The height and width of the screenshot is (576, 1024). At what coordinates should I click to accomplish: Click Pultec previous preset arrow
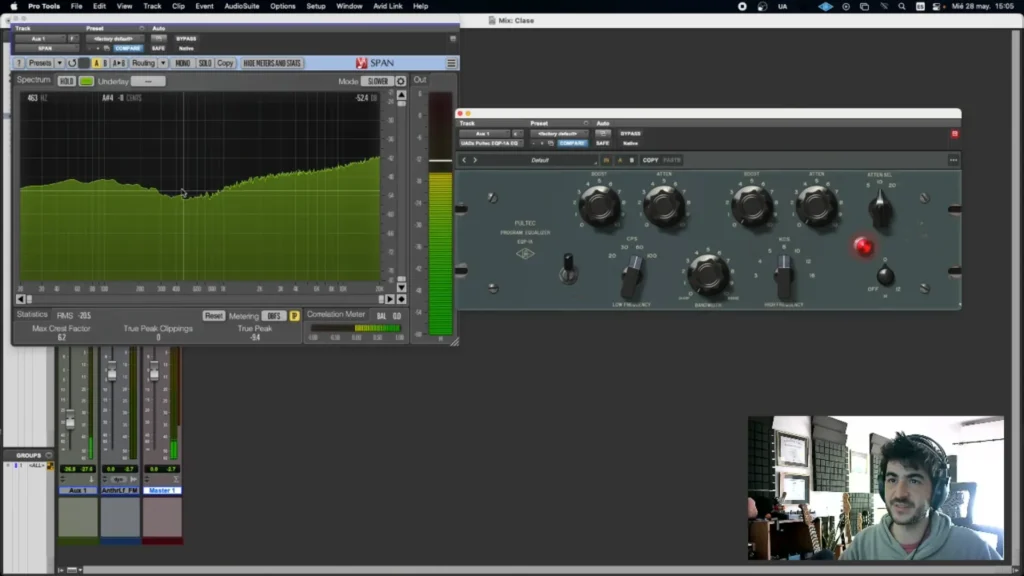pos(464,160)
